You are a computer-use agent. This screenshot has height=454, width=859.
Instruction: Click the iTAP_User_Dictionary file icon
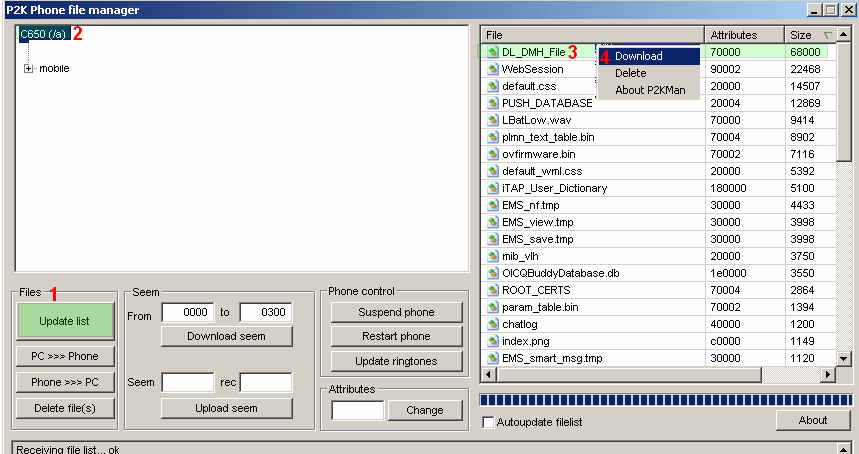coord(493,188)
